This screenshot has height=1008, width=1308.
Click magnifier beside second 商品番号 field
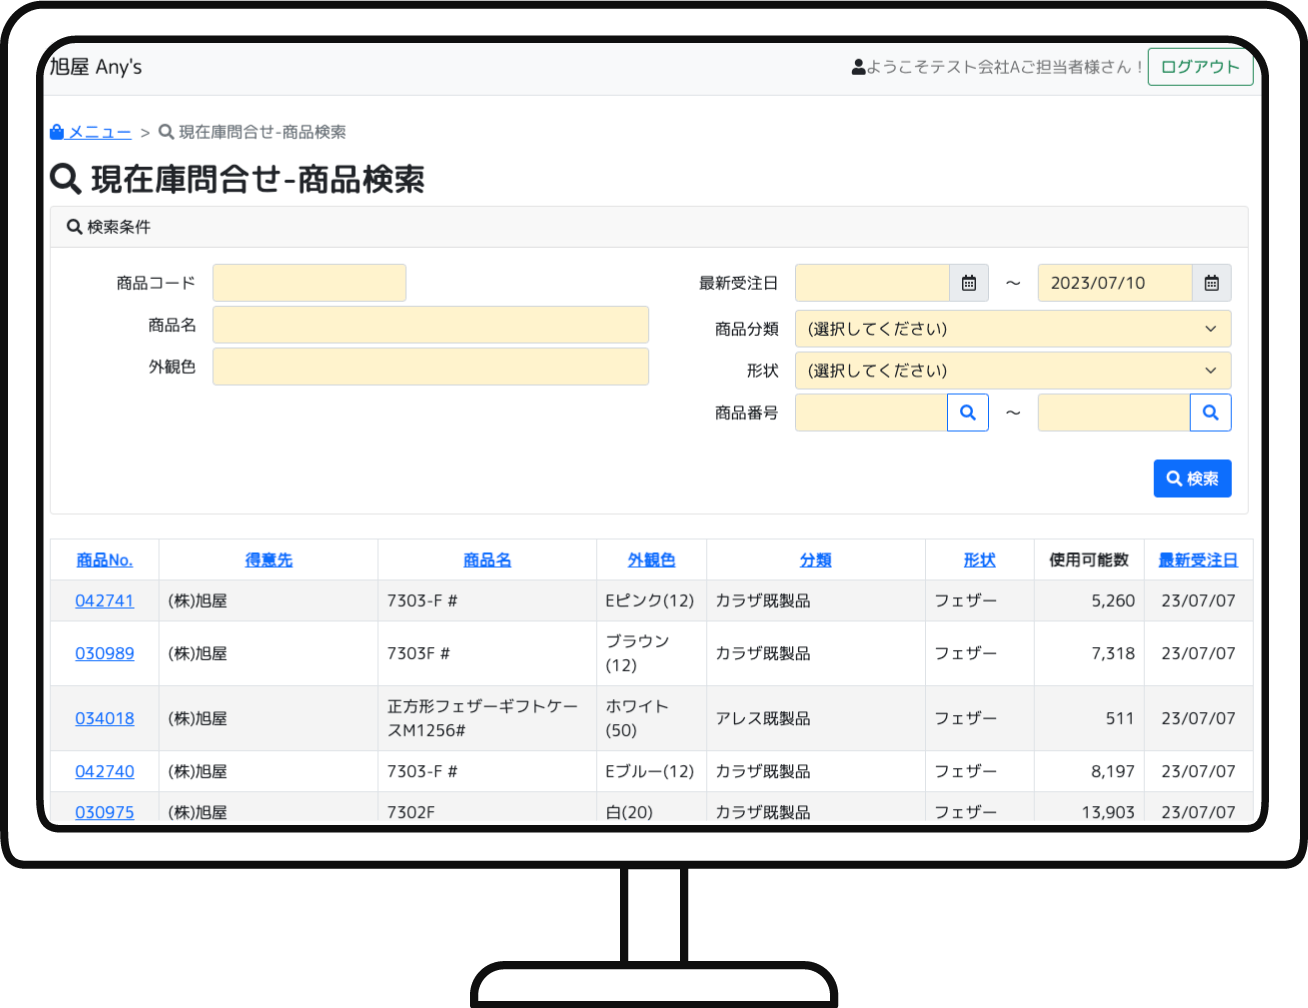tap(1210, 412)
